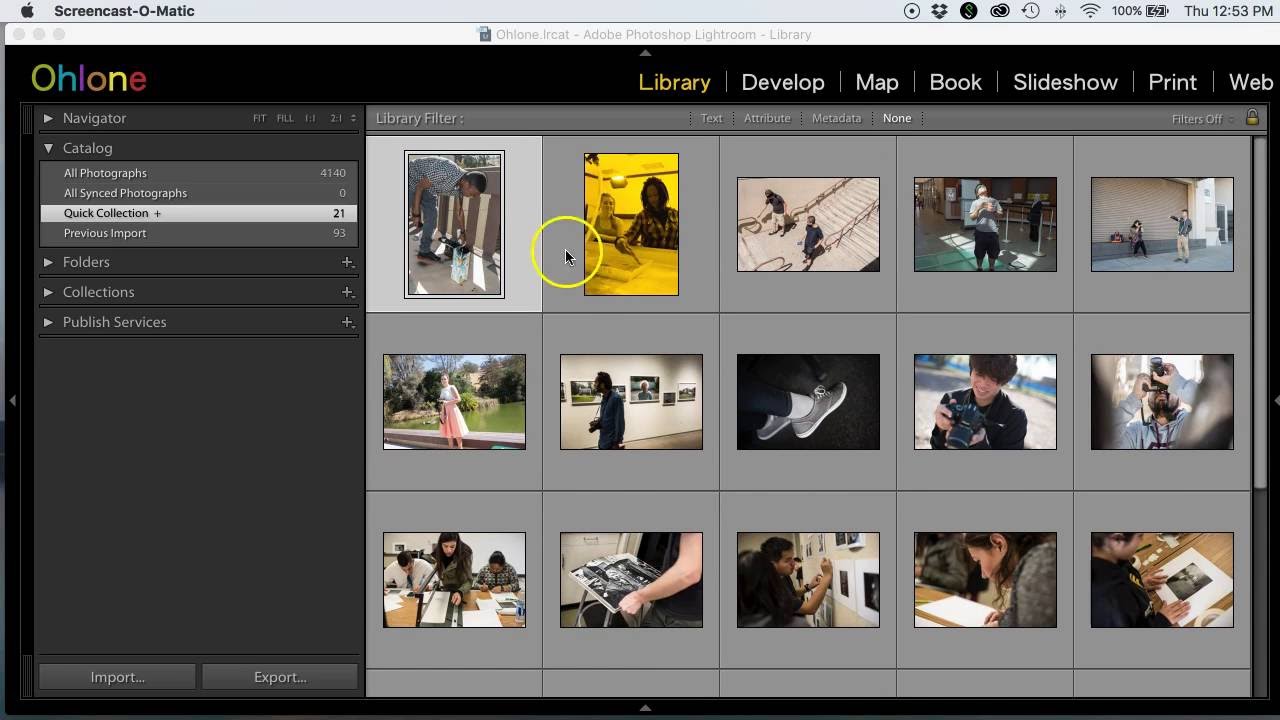The height and width of the screenshot is (720, 1280).
Task: Open the Creative Cloud menu bar icon
Action: coord(999,11)
